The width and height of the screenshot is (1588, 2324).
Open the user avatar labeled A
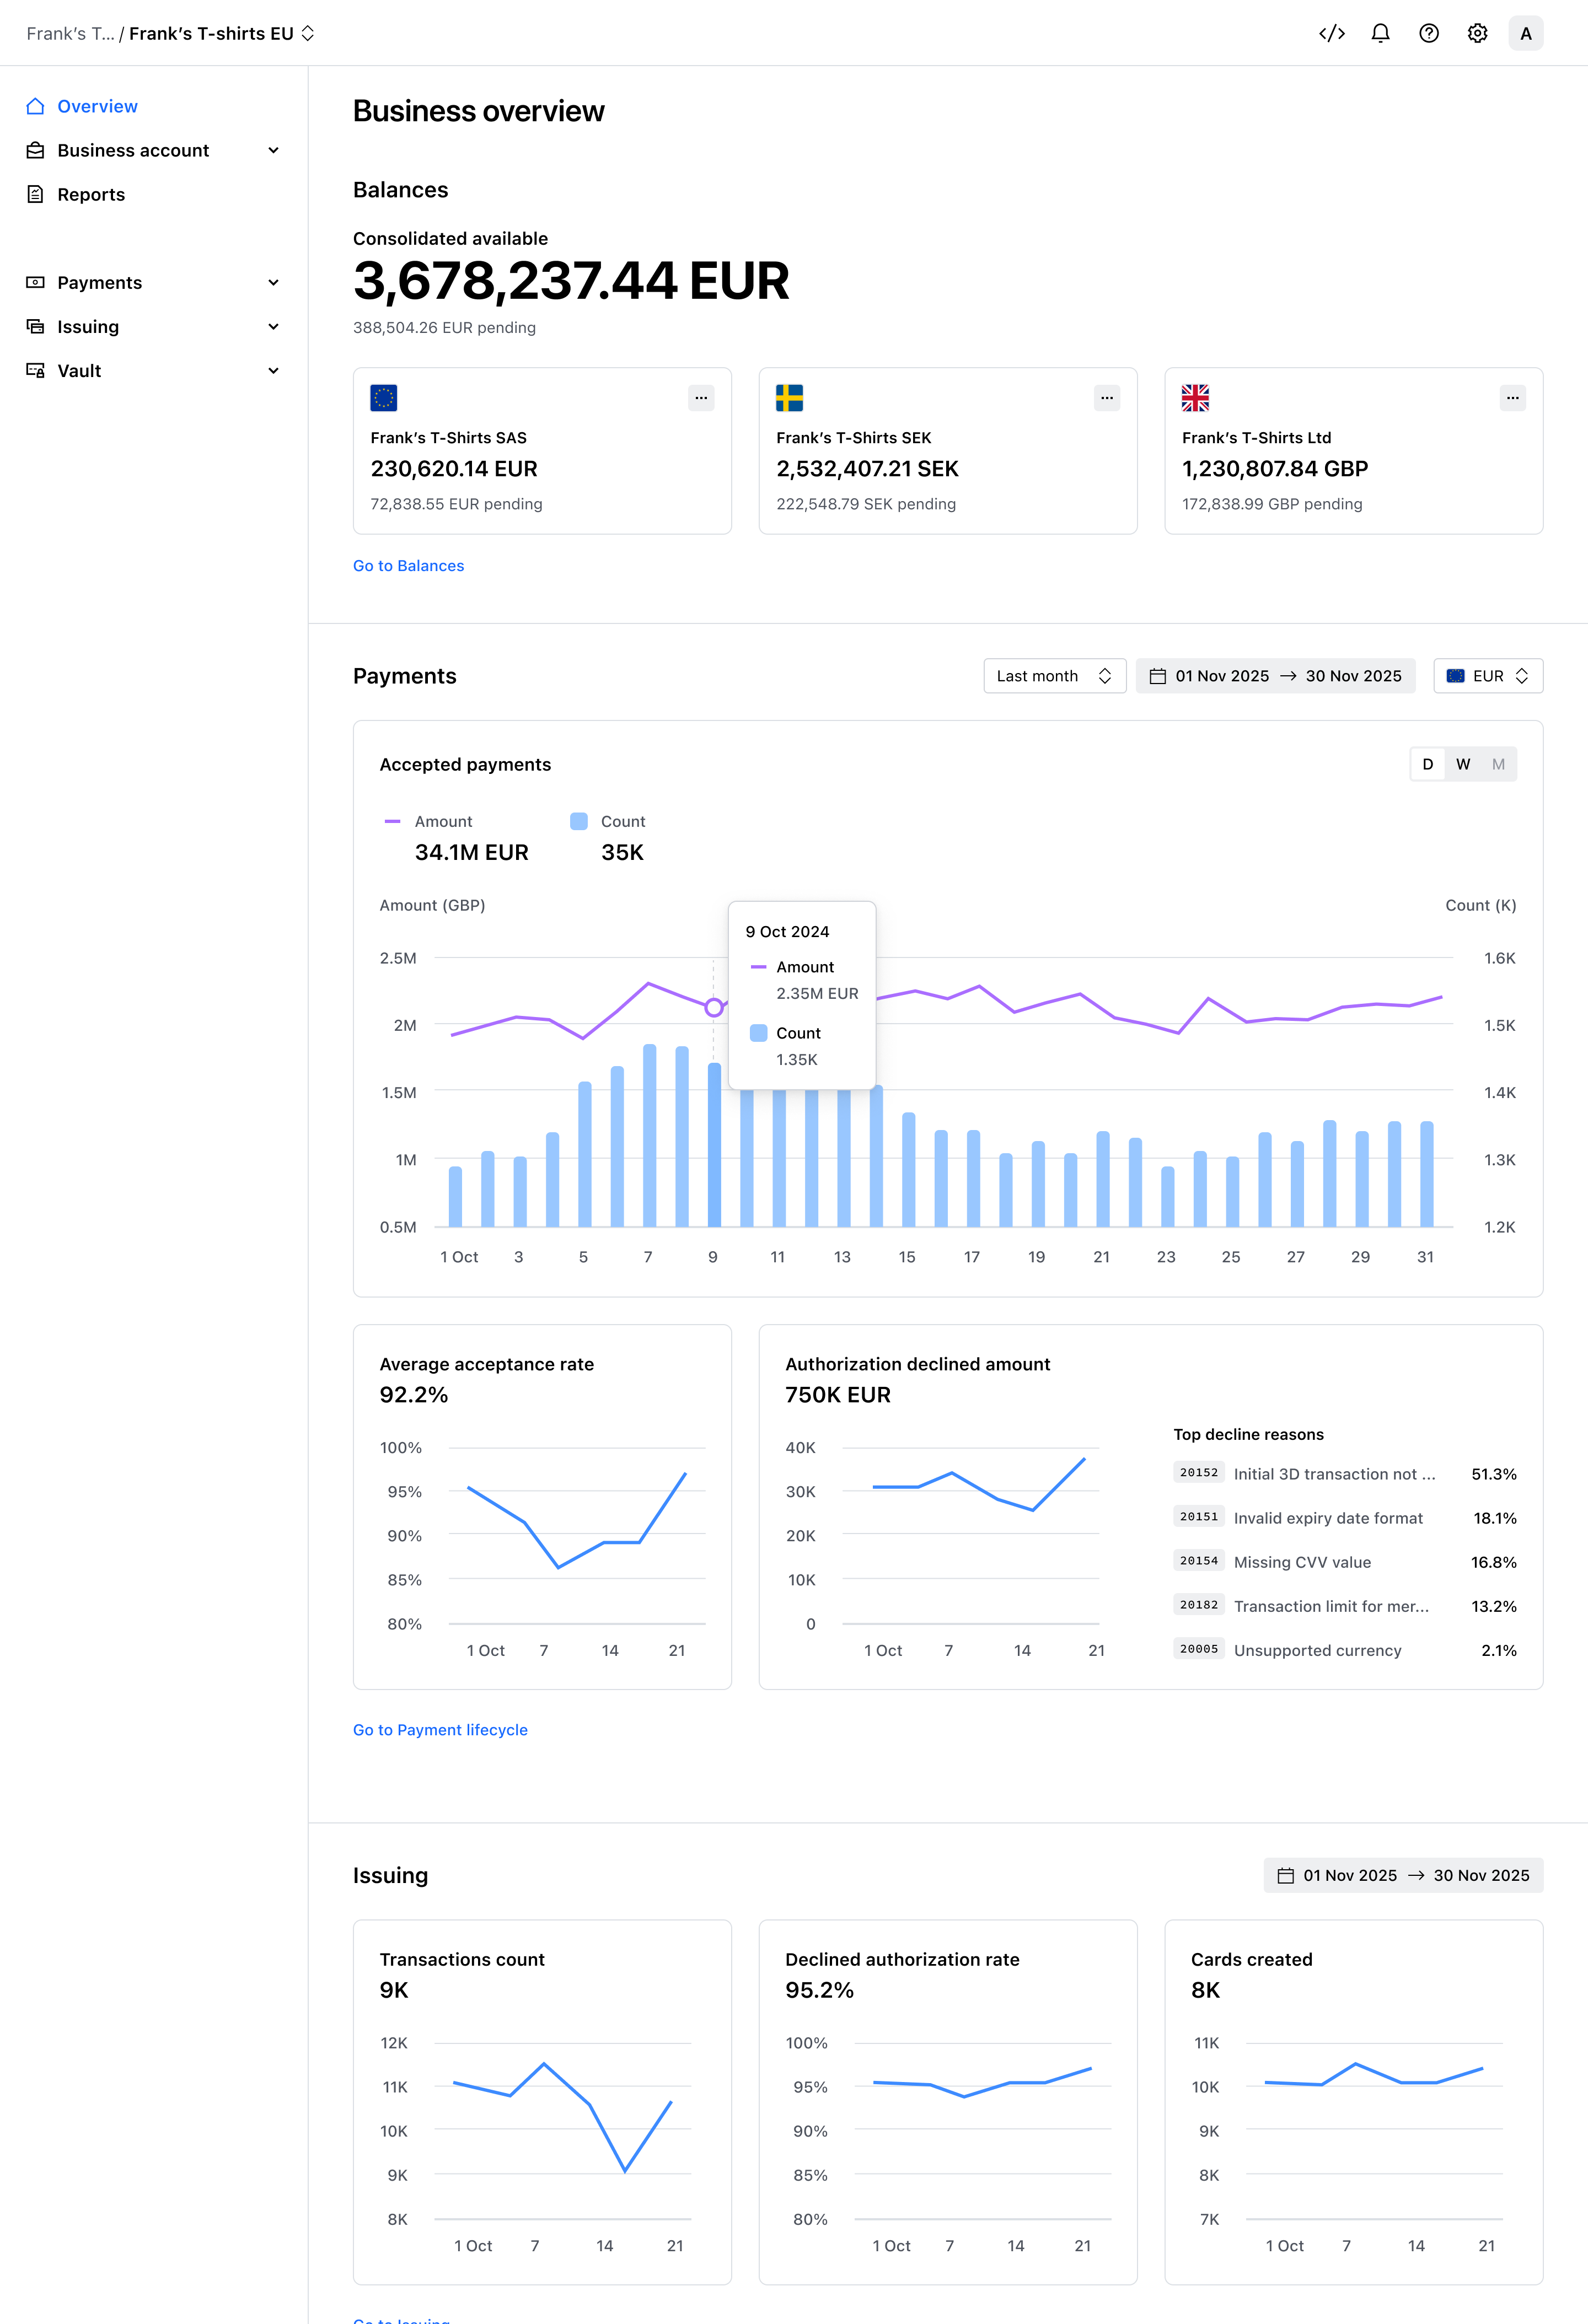click(x=1525, y=33)
